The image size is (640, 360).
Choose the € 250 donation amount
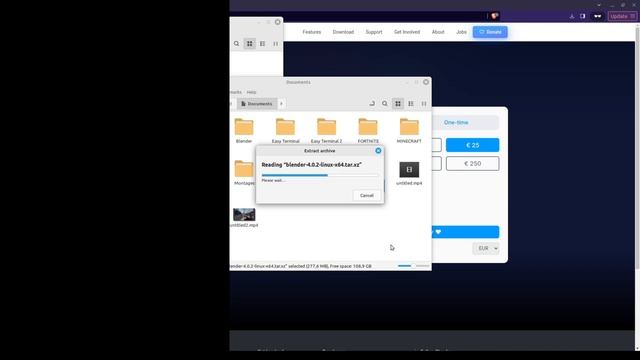coord(472,163)
